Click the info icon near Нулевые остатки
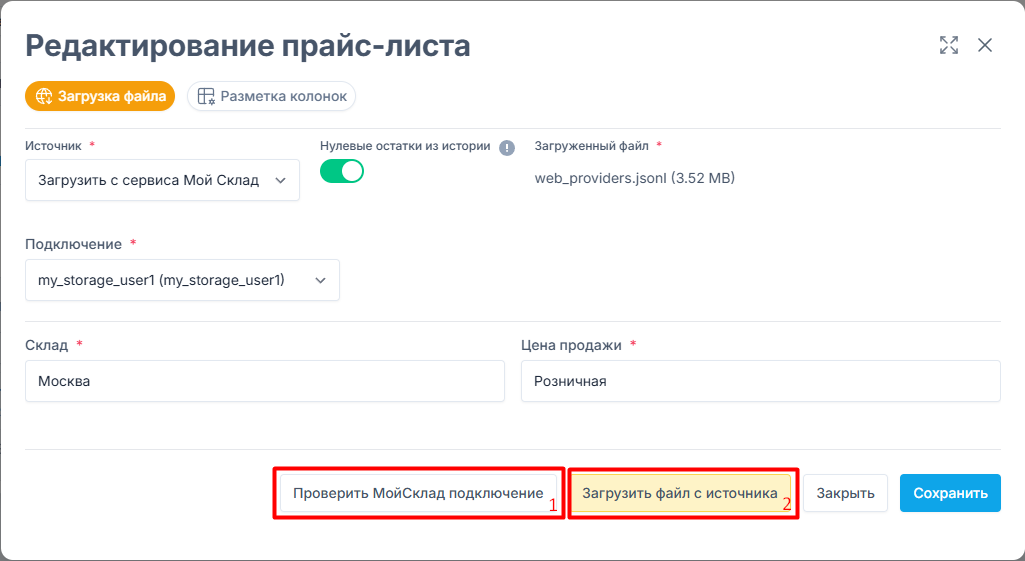 pyautogui.click(x=507, y=148)
